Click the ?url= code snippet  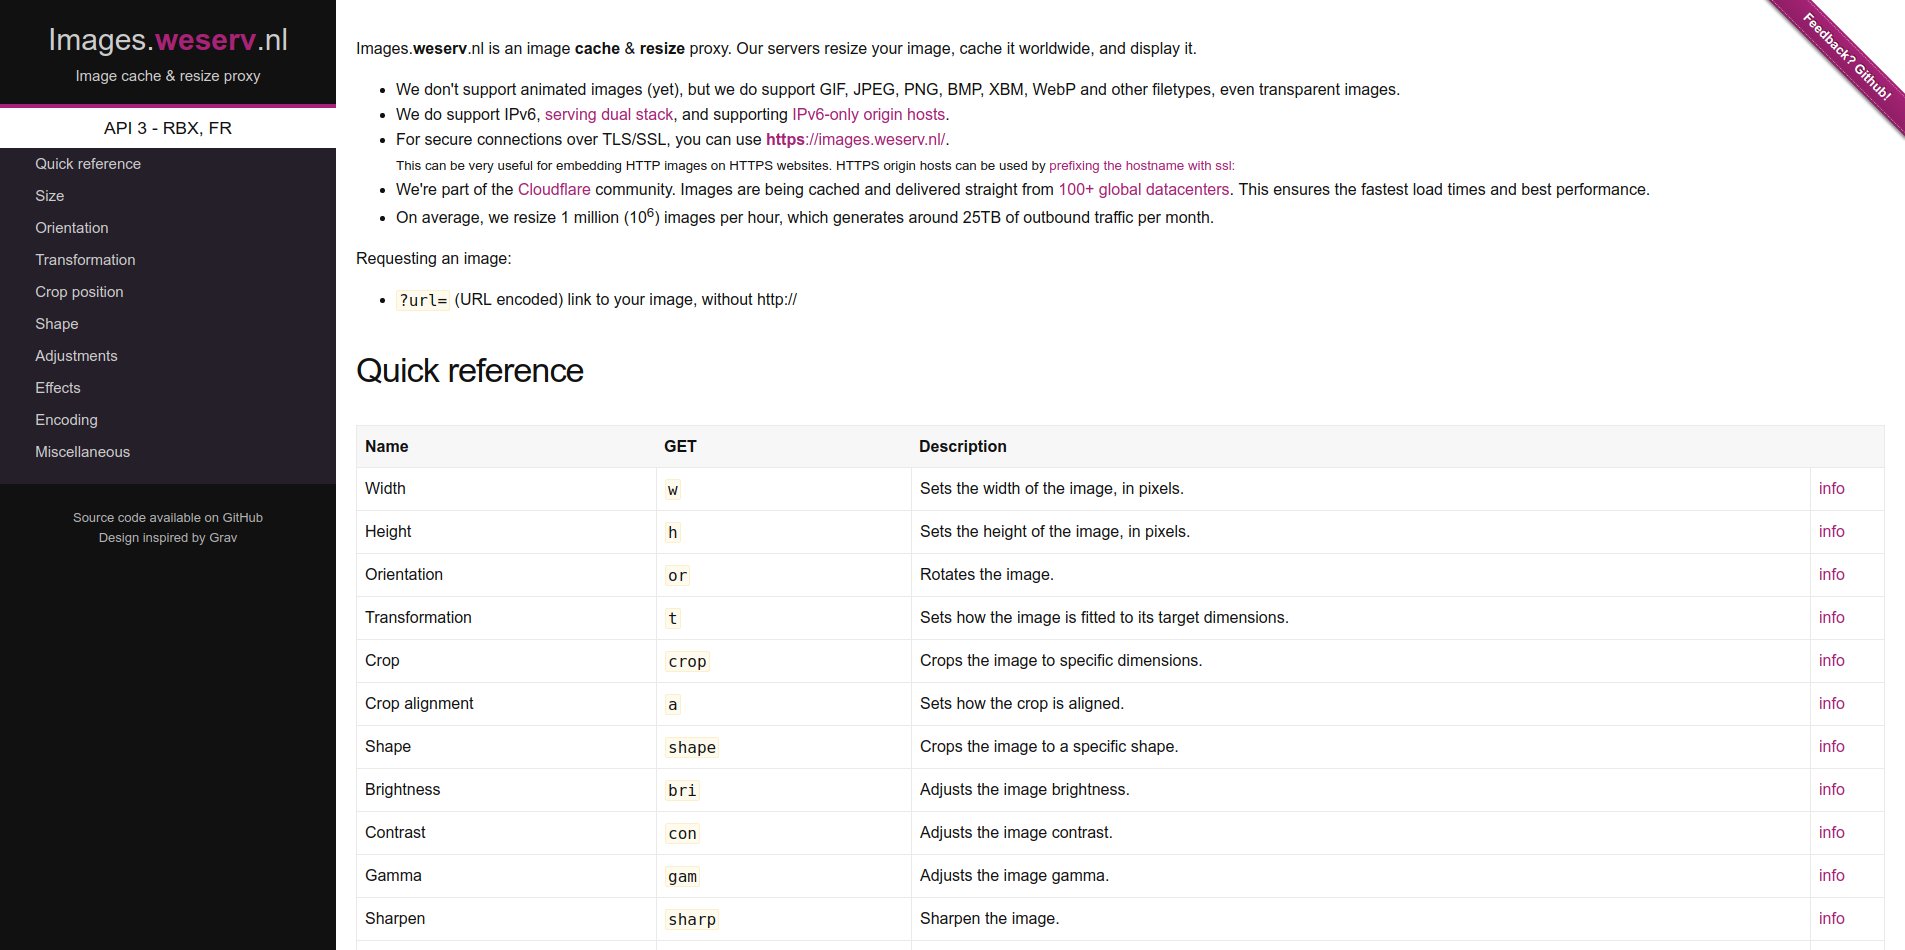click(423, 300)
